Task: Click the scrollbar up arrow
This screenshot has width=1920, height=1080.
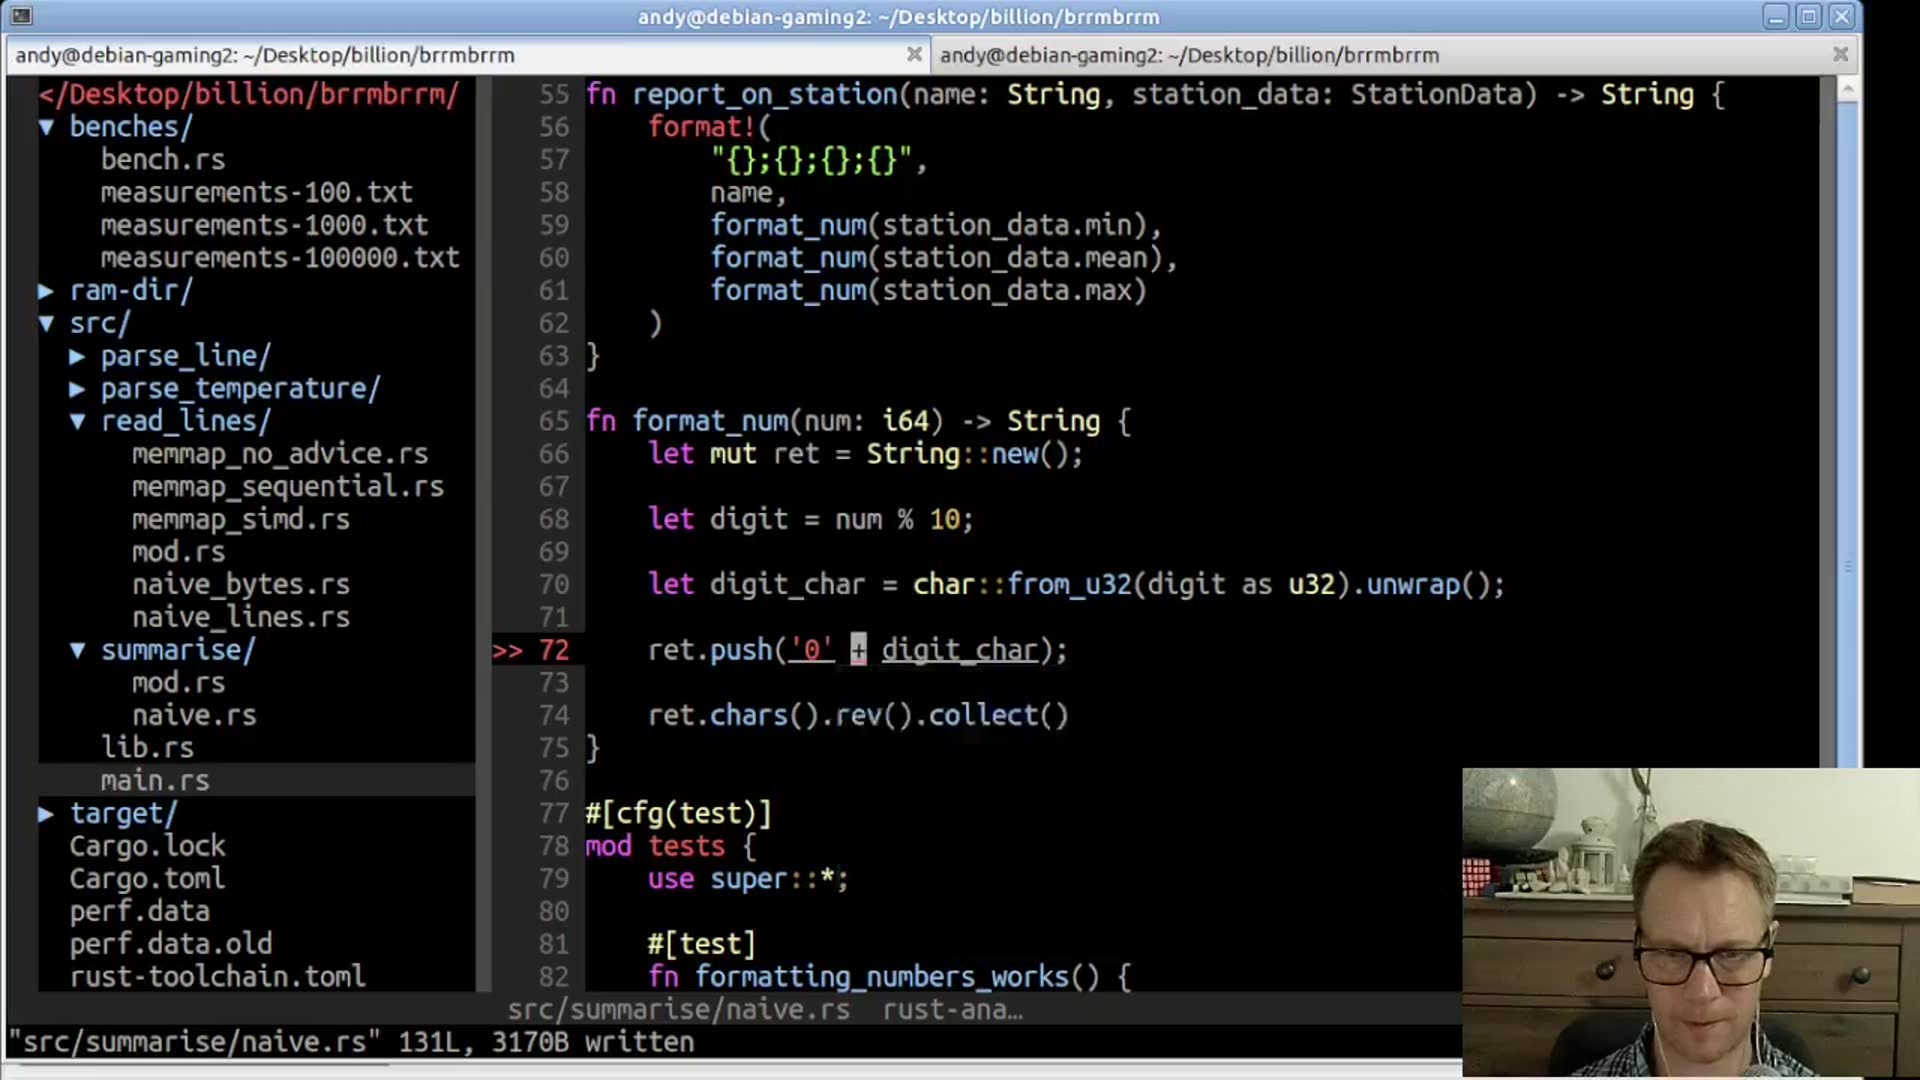Action: (1848, 90)
